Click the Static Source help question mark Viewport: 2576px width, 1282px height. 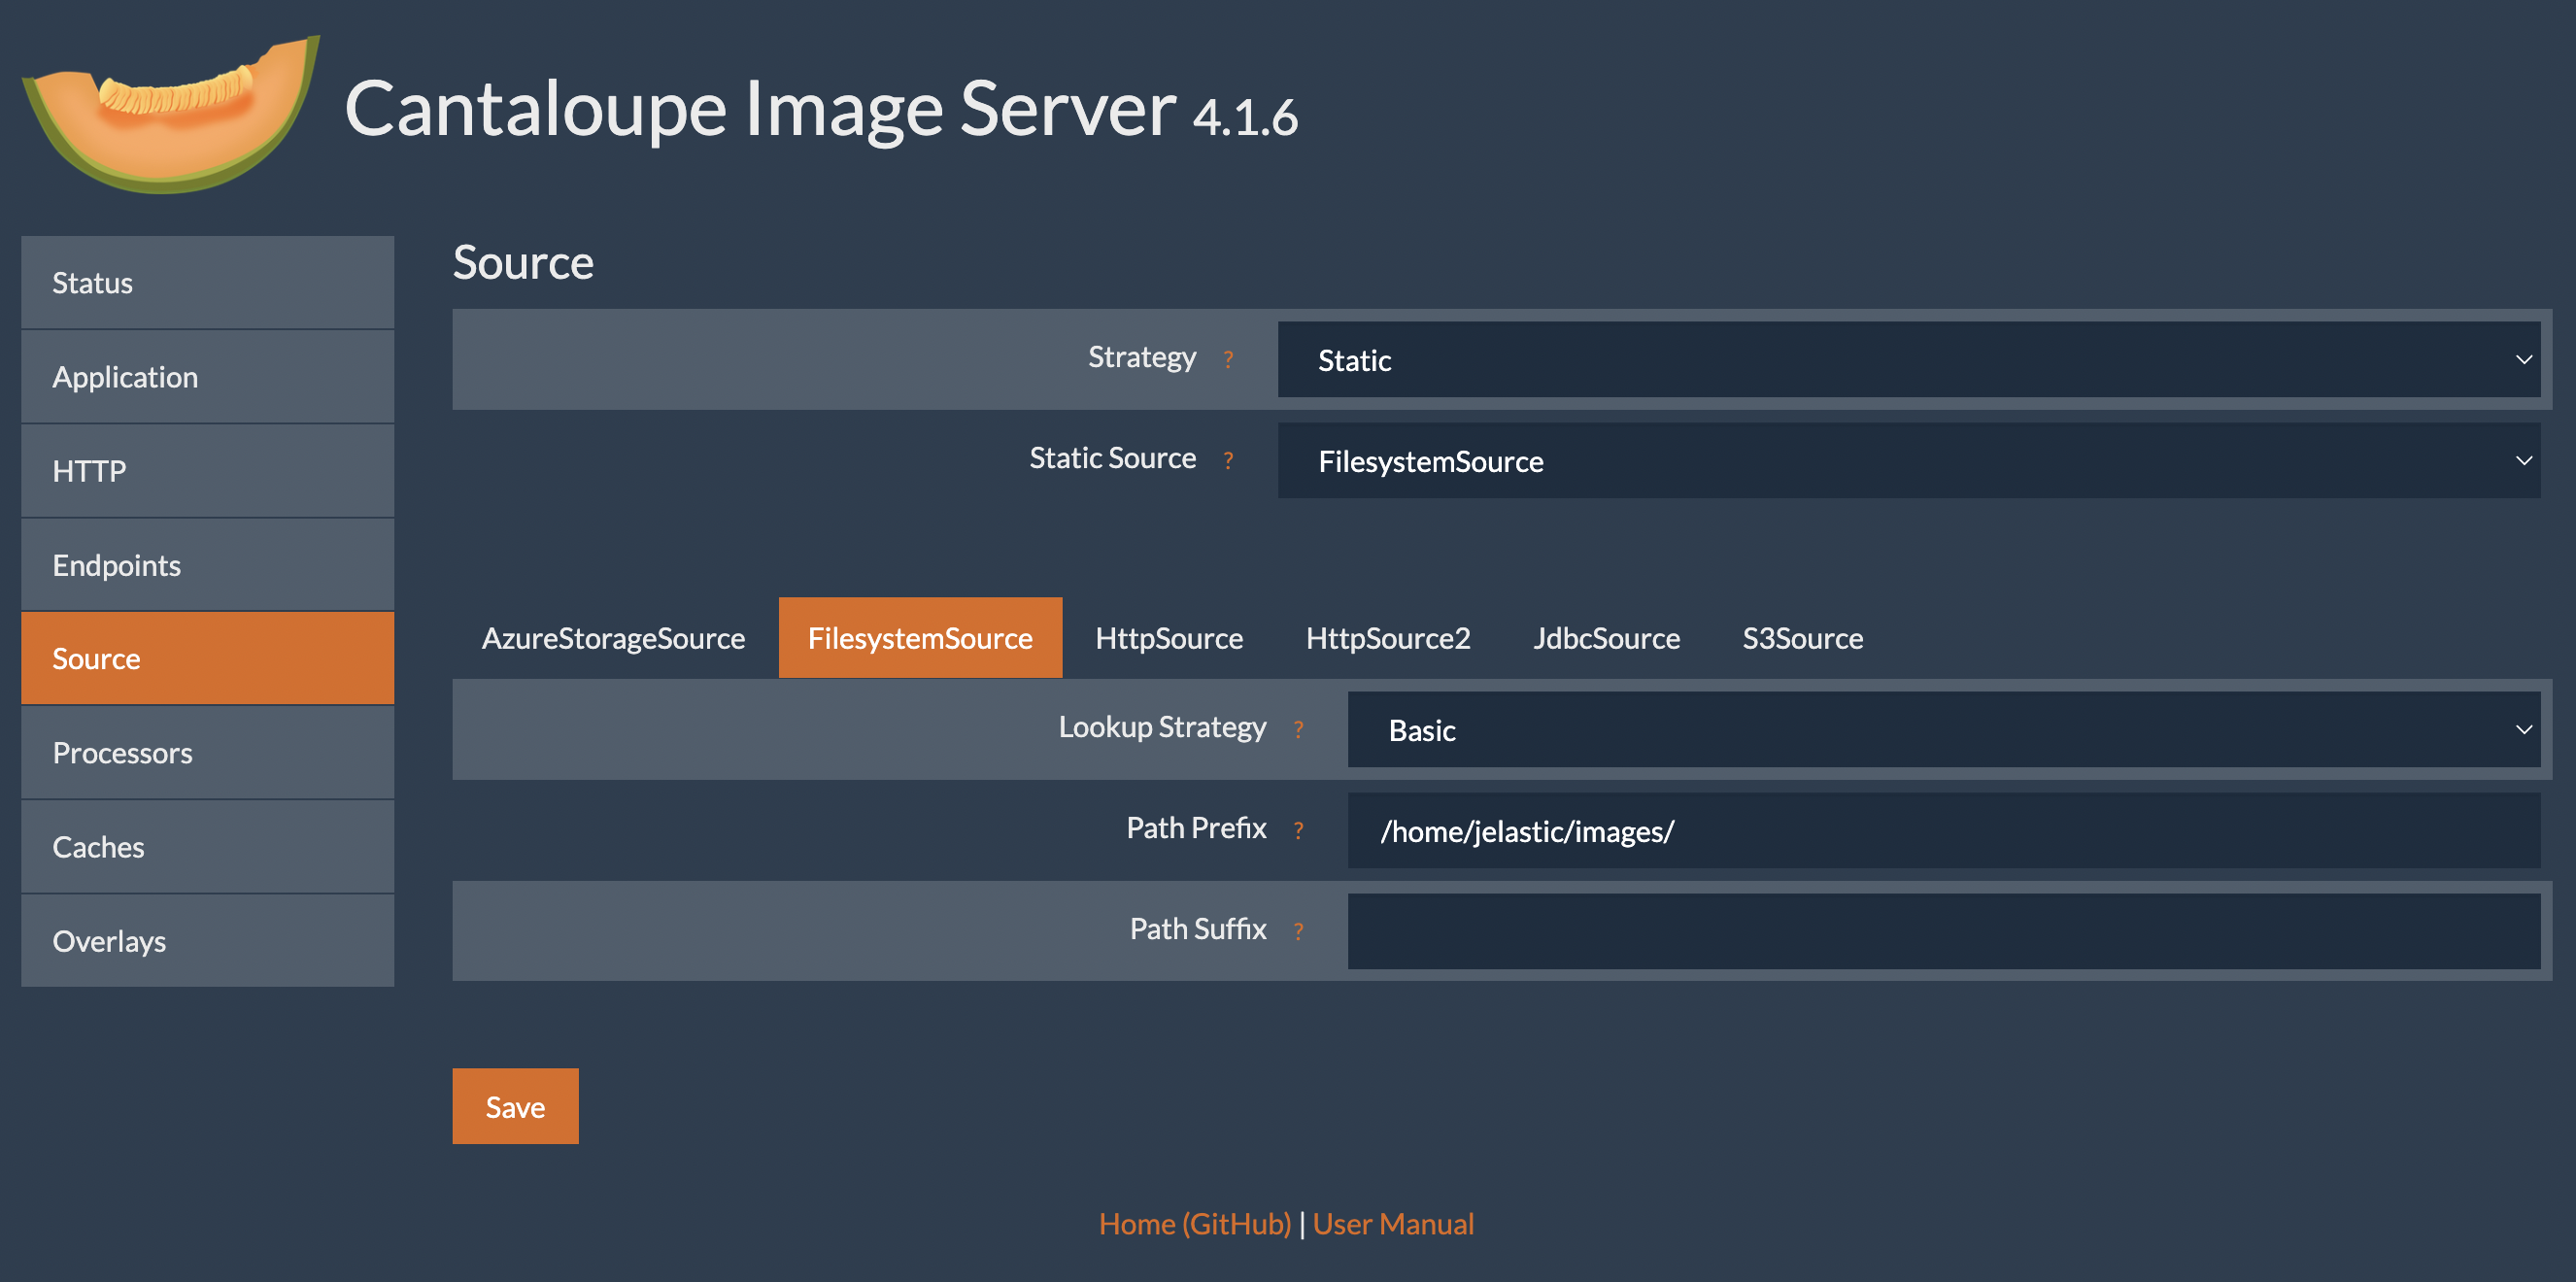coord(1228,459)
